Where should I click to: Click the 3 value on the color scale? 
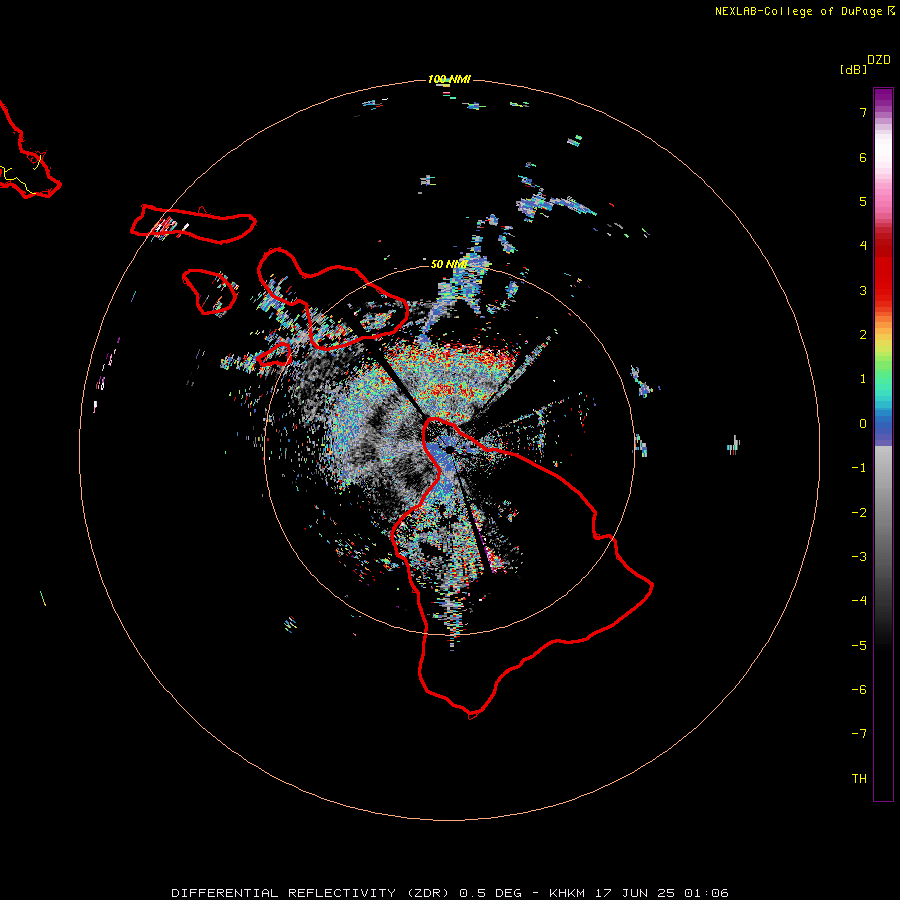click(x=863, y=290)
